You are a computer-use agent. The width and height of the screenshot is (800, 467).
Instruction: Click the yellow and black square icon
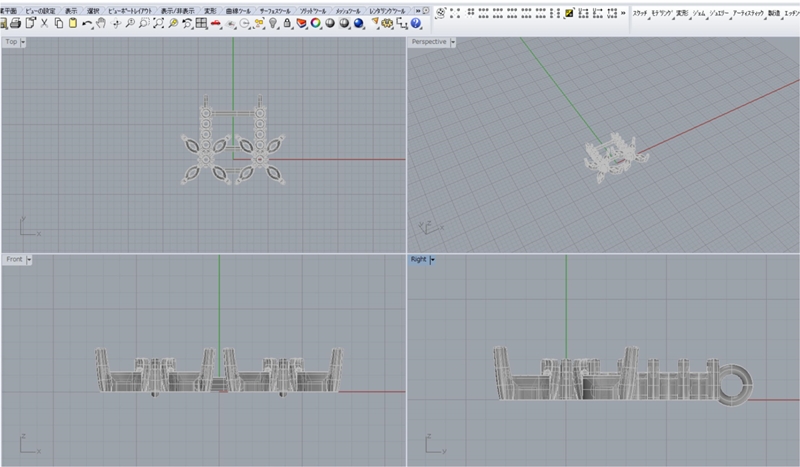click(x=569, y=13)
